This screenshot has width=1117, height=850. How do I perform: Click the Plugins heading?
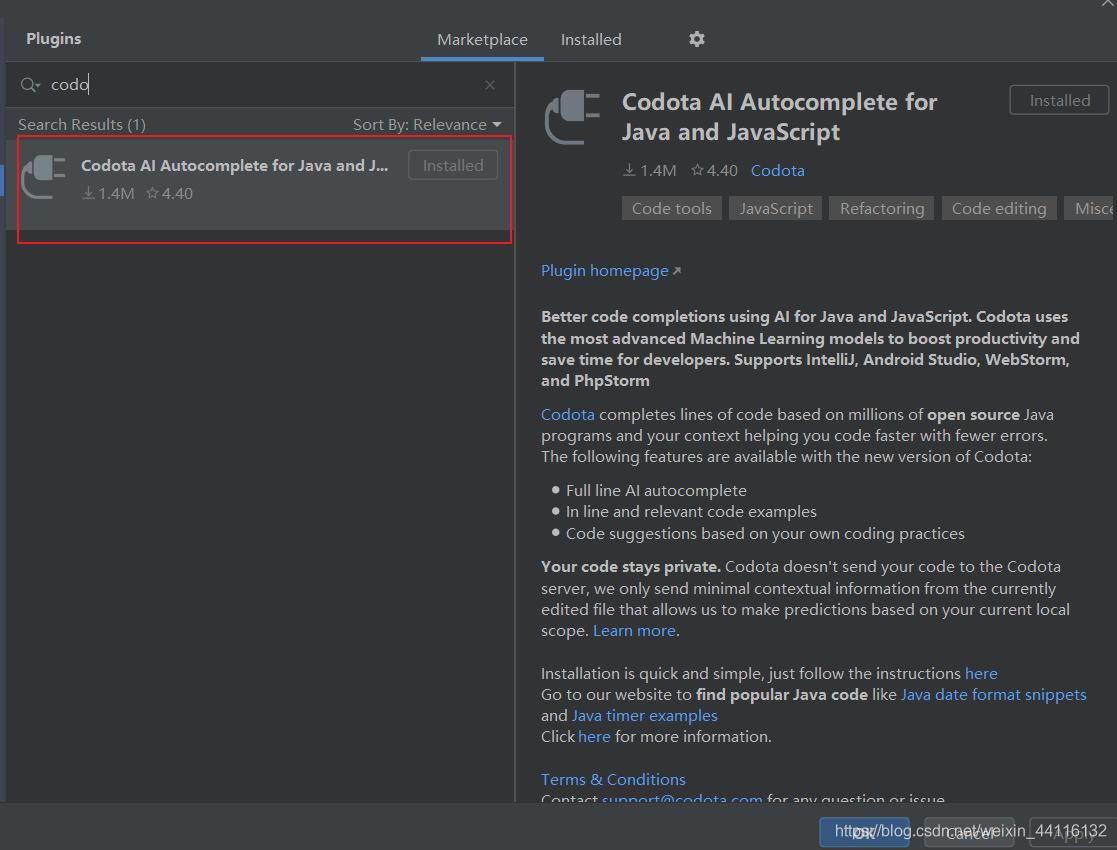(x=53, y=38)
